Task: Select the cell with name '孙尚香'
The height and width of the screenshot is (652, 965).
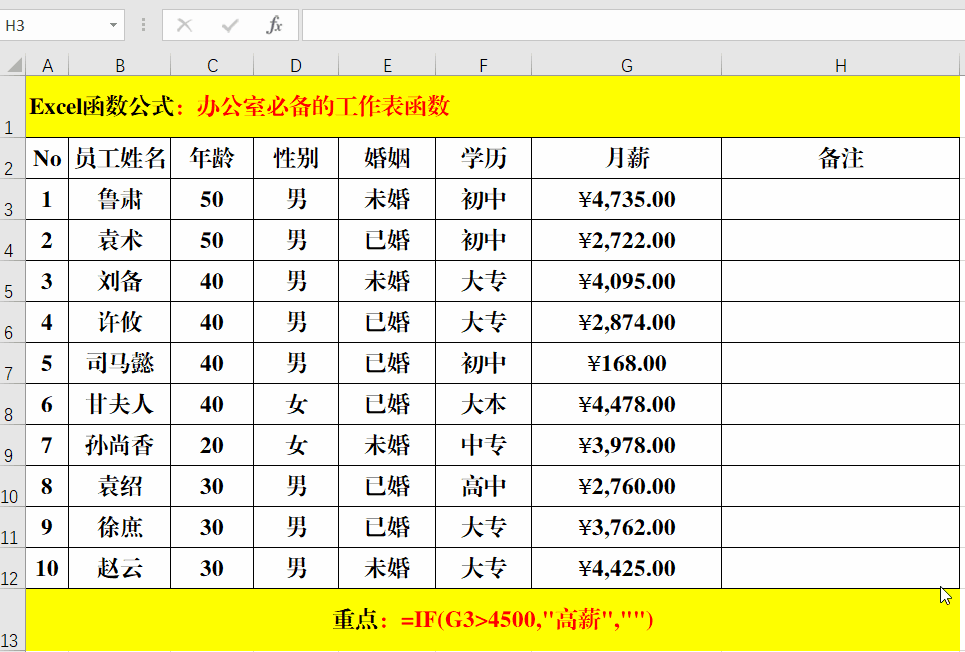Action: coord(119,445)
